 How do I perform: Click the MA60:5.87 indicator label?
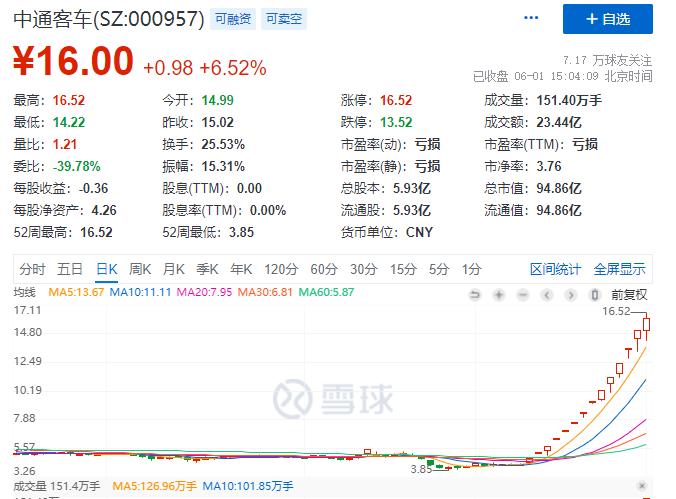coord(326,292)
